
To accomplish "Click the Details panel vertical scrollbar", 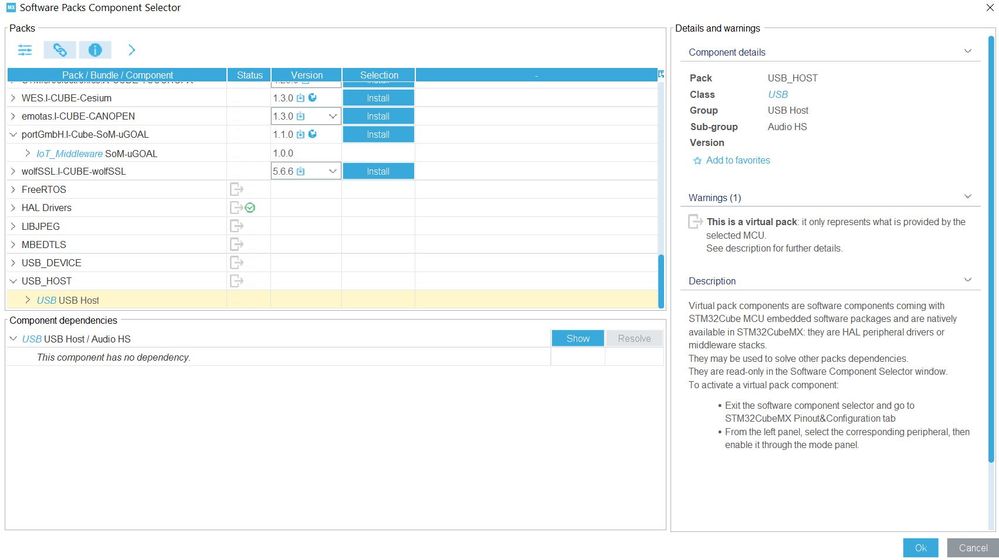I will tap(991, 248).
